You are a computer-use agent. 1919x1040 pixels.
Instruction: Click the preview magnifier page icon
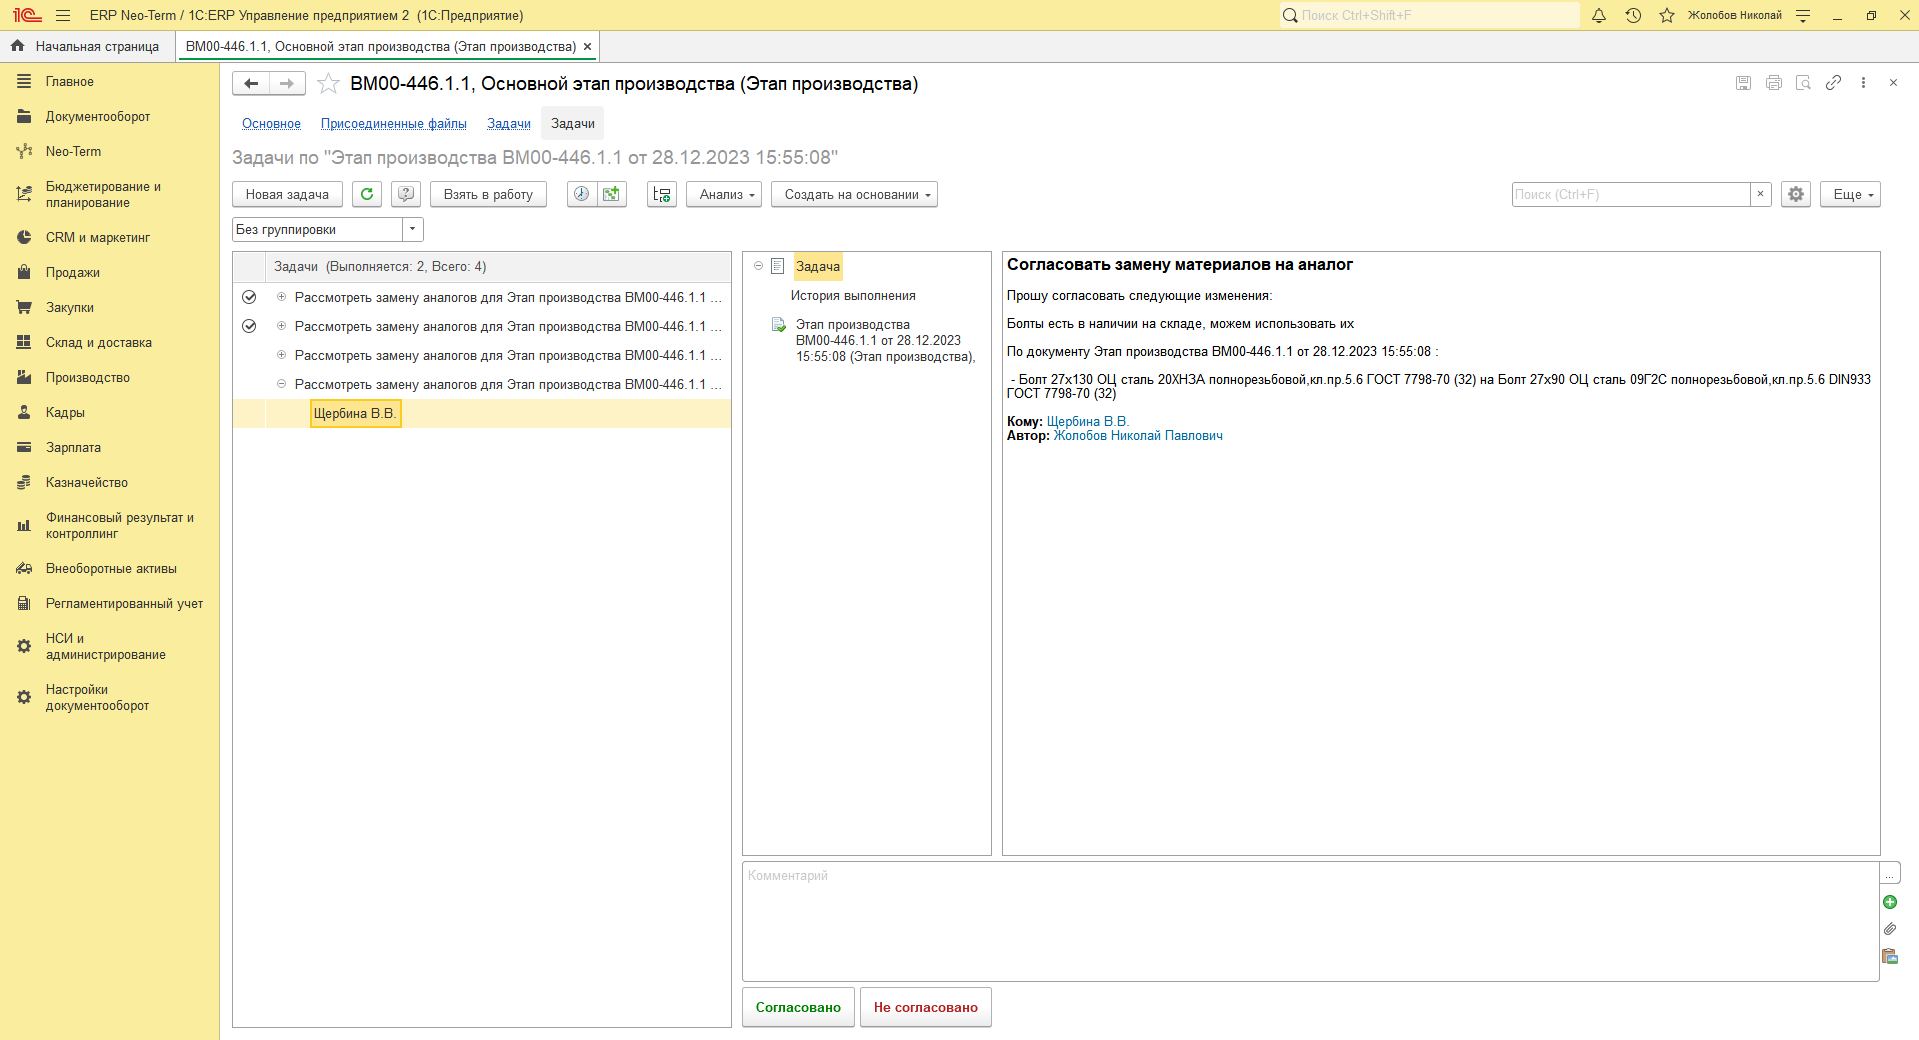[1803, 83]
